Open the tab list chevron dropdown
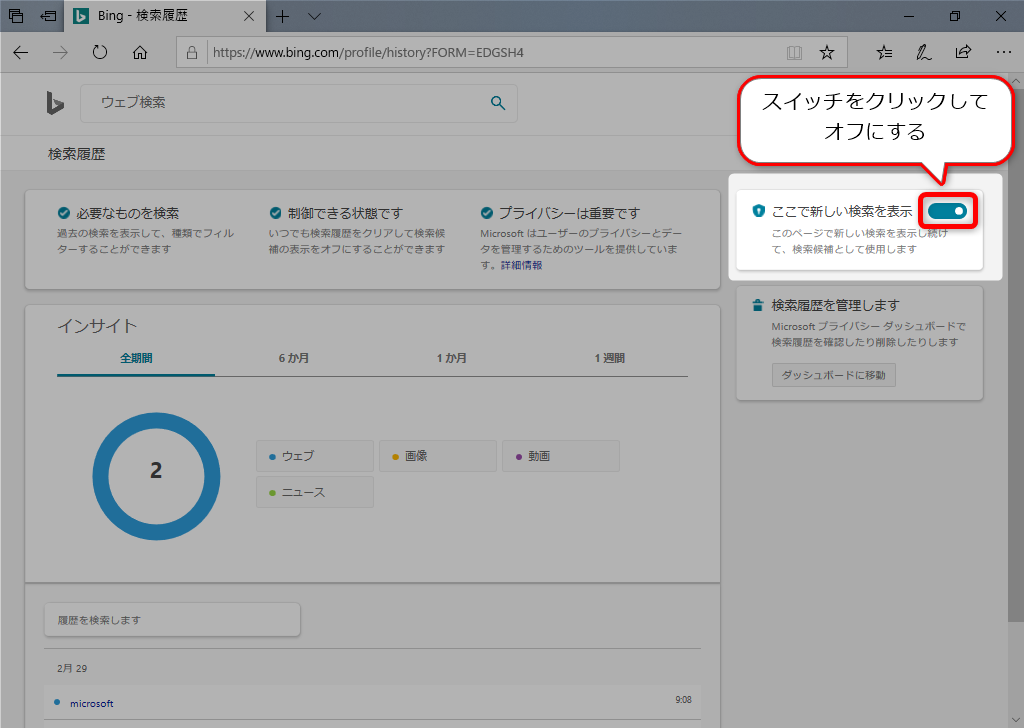Screen dimensions: 1024x728 314,16
